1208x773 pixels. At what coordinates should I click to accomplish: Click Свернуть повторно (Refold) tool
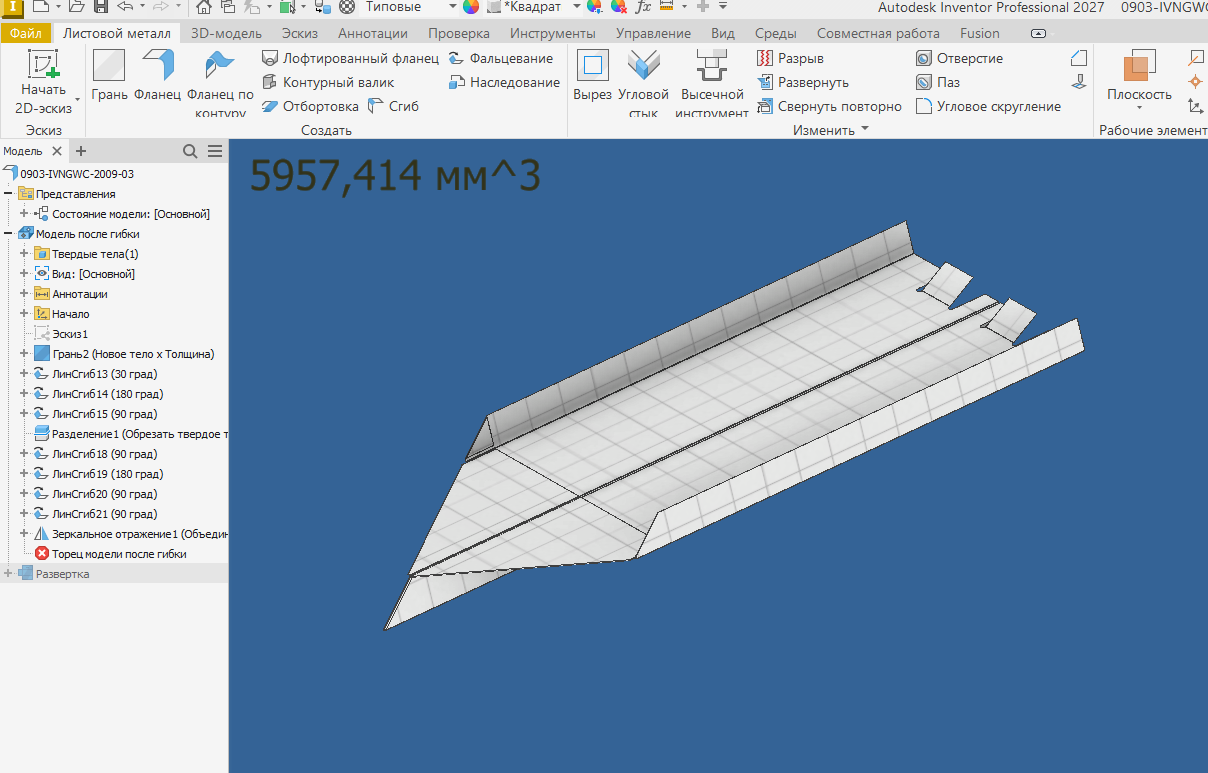(830, 106)
